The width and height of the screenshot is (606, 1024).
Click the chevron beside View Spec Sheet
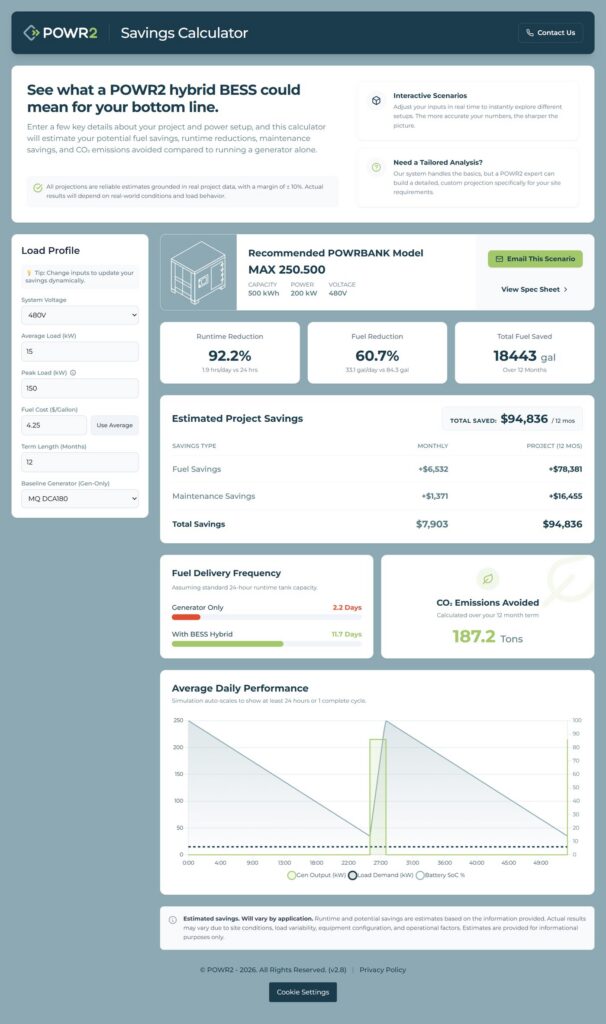point(566,289)
